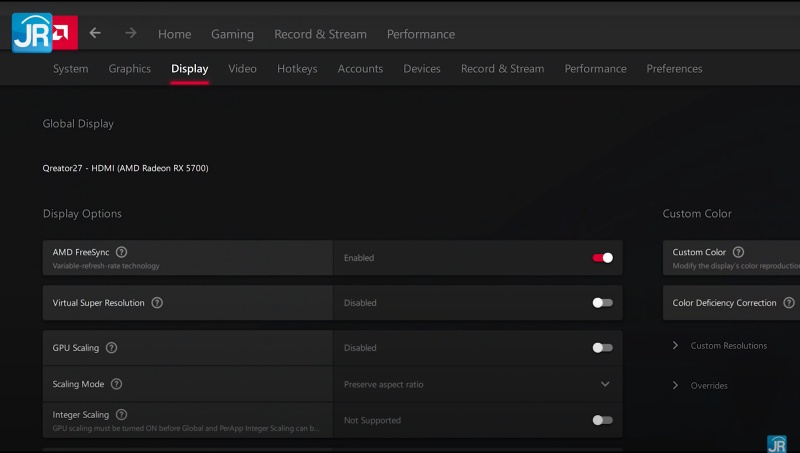800x453 pixels.
Task: Switch to the Hotkeys tab
Action: 297,68
